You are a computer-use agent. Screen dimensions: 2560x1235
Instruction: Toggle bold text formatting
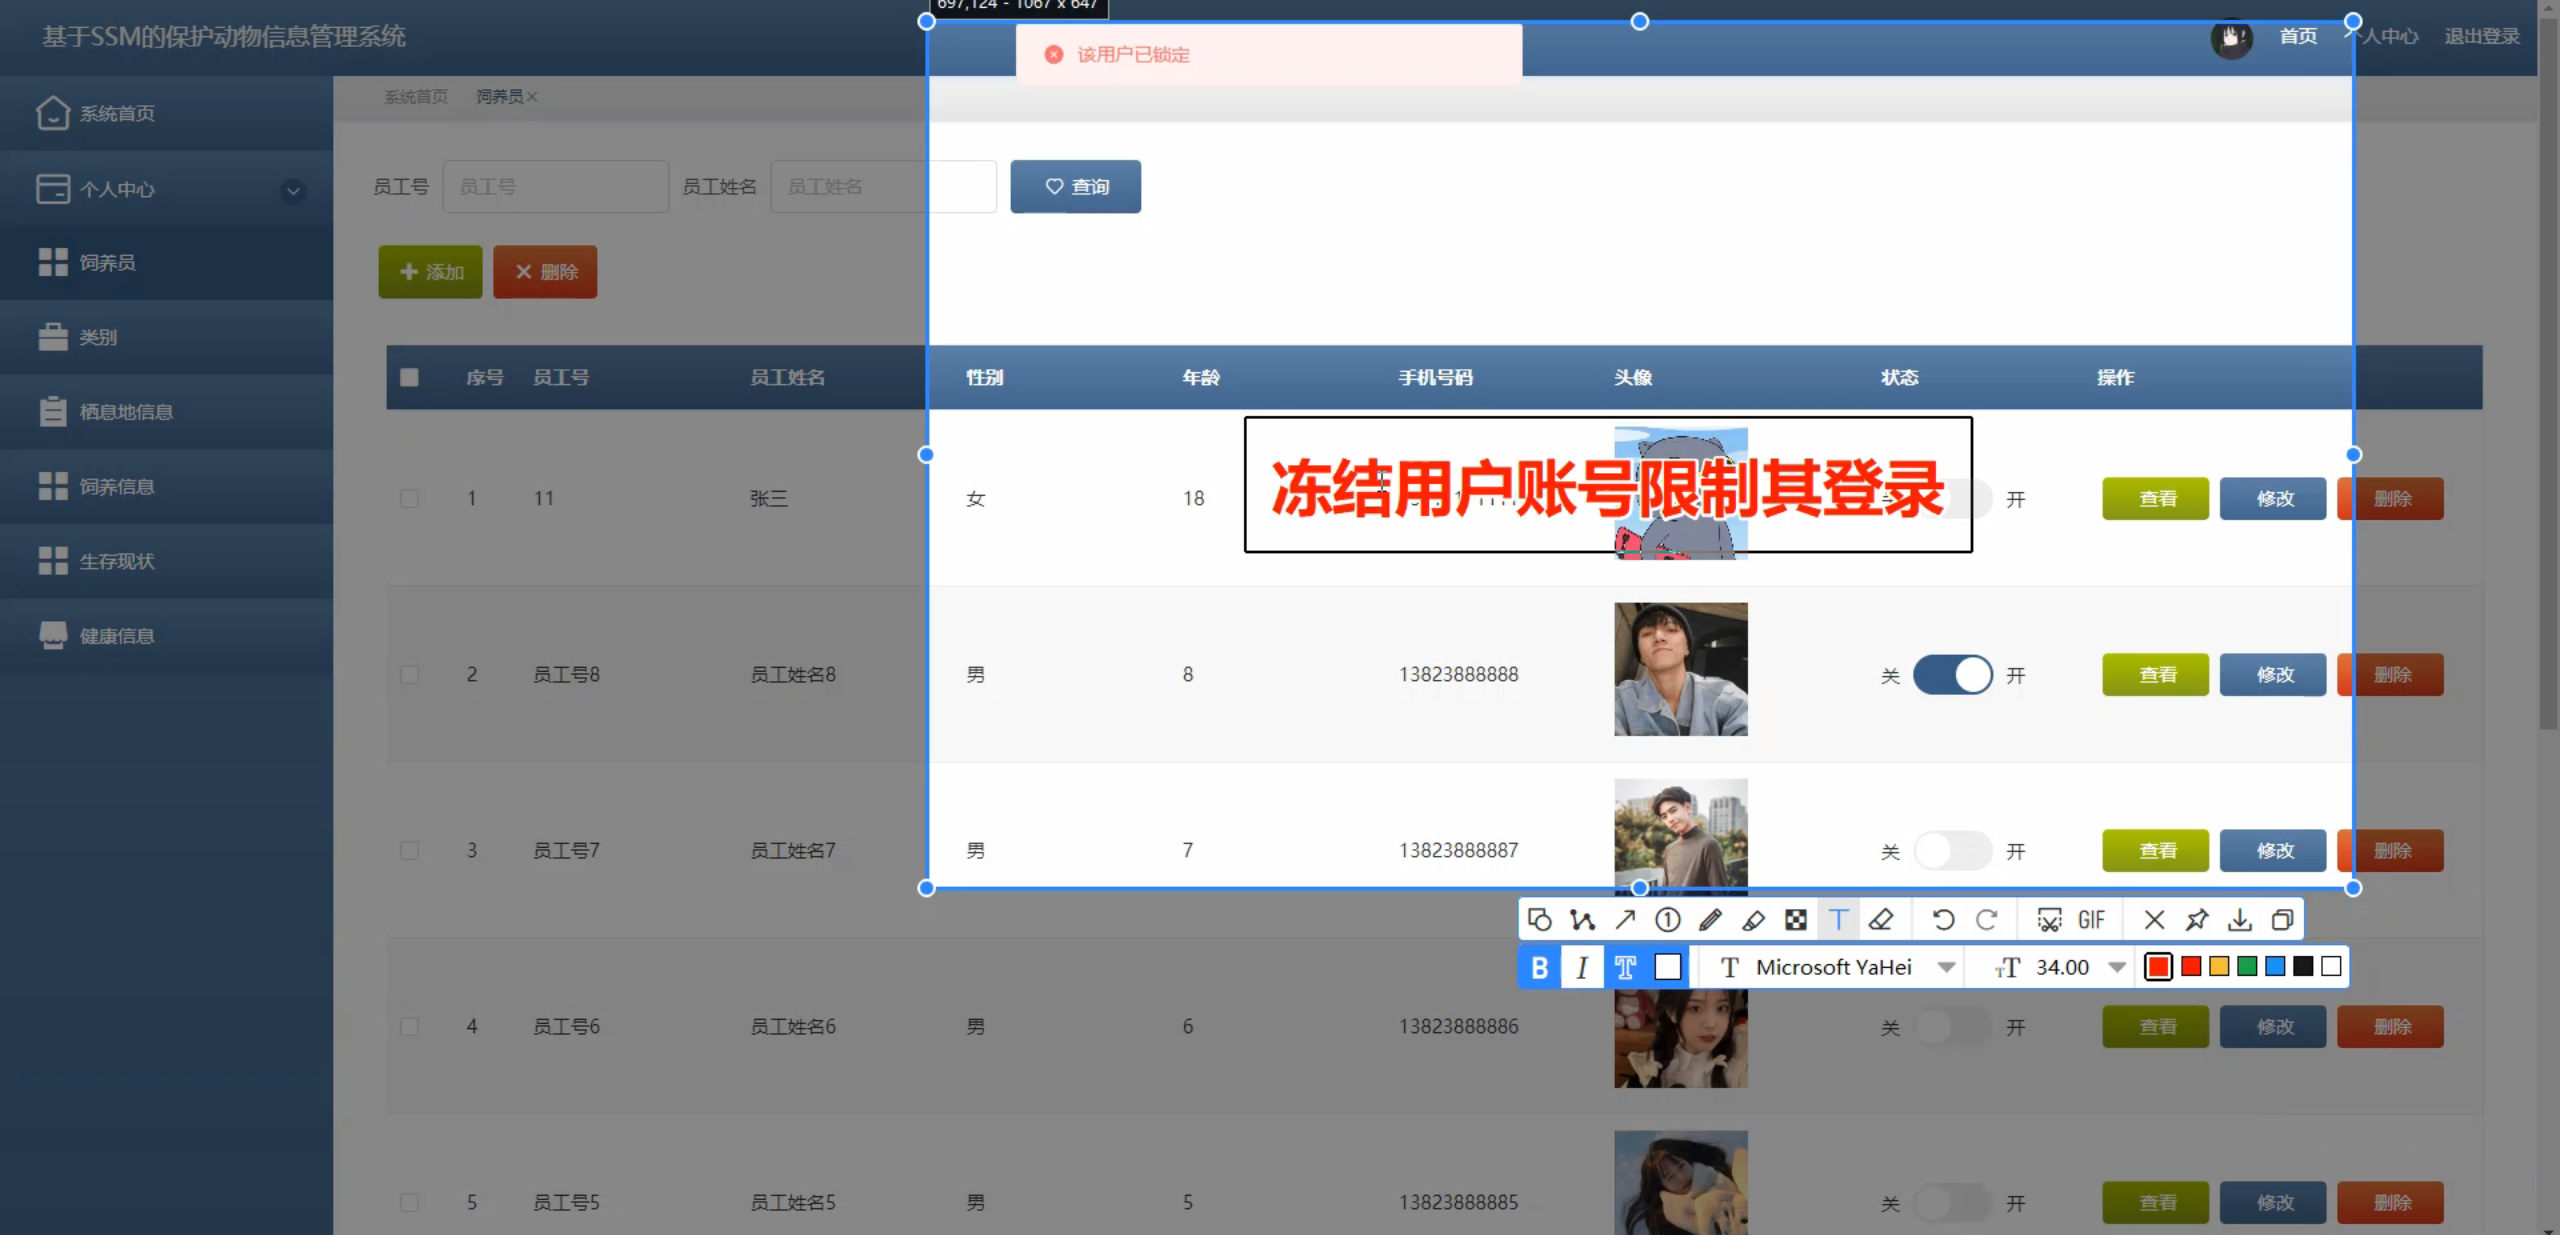(x=1540, y=967)
